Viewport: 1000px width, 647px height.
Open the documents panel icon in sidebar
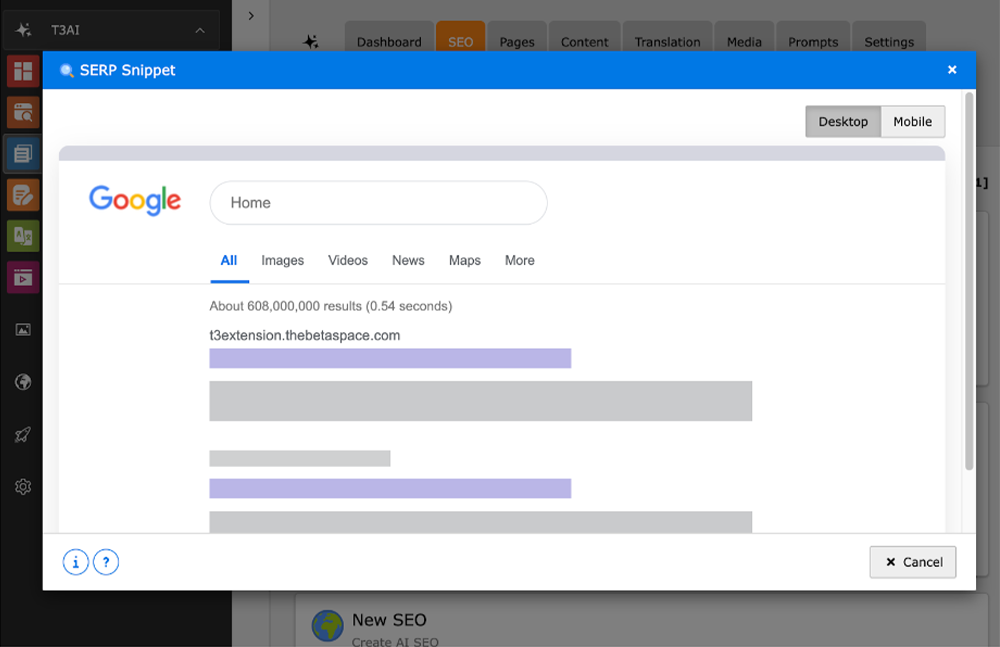[x=22, y=153]
